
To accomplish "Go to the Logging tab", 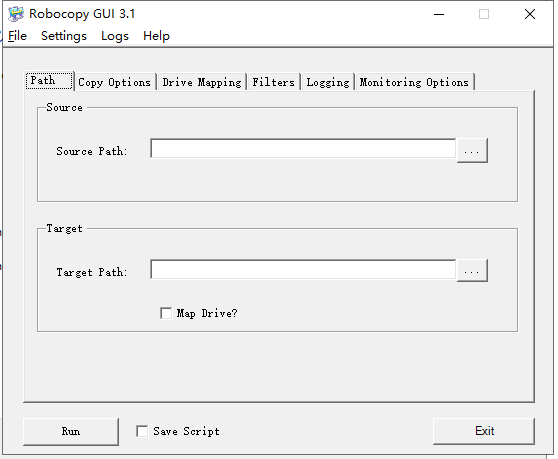I will (x=328, y=82).
